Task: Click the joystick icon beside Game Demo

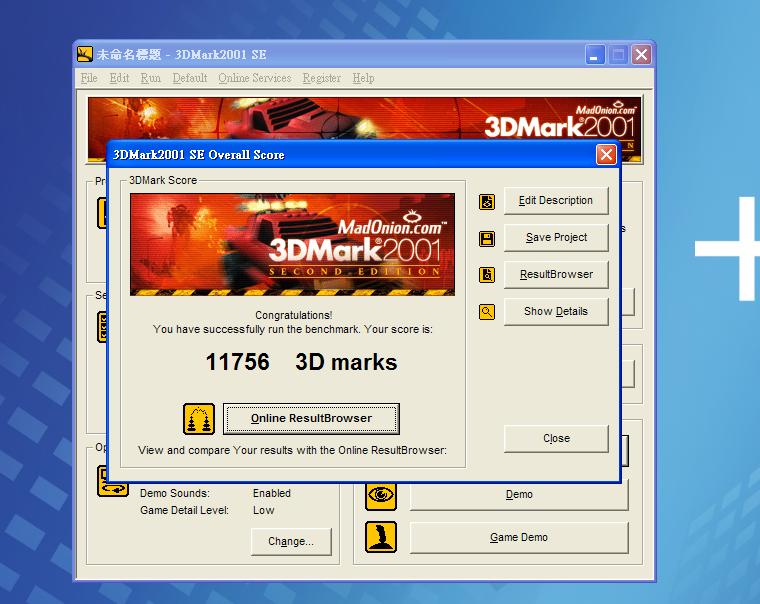Action: [381, 537]
